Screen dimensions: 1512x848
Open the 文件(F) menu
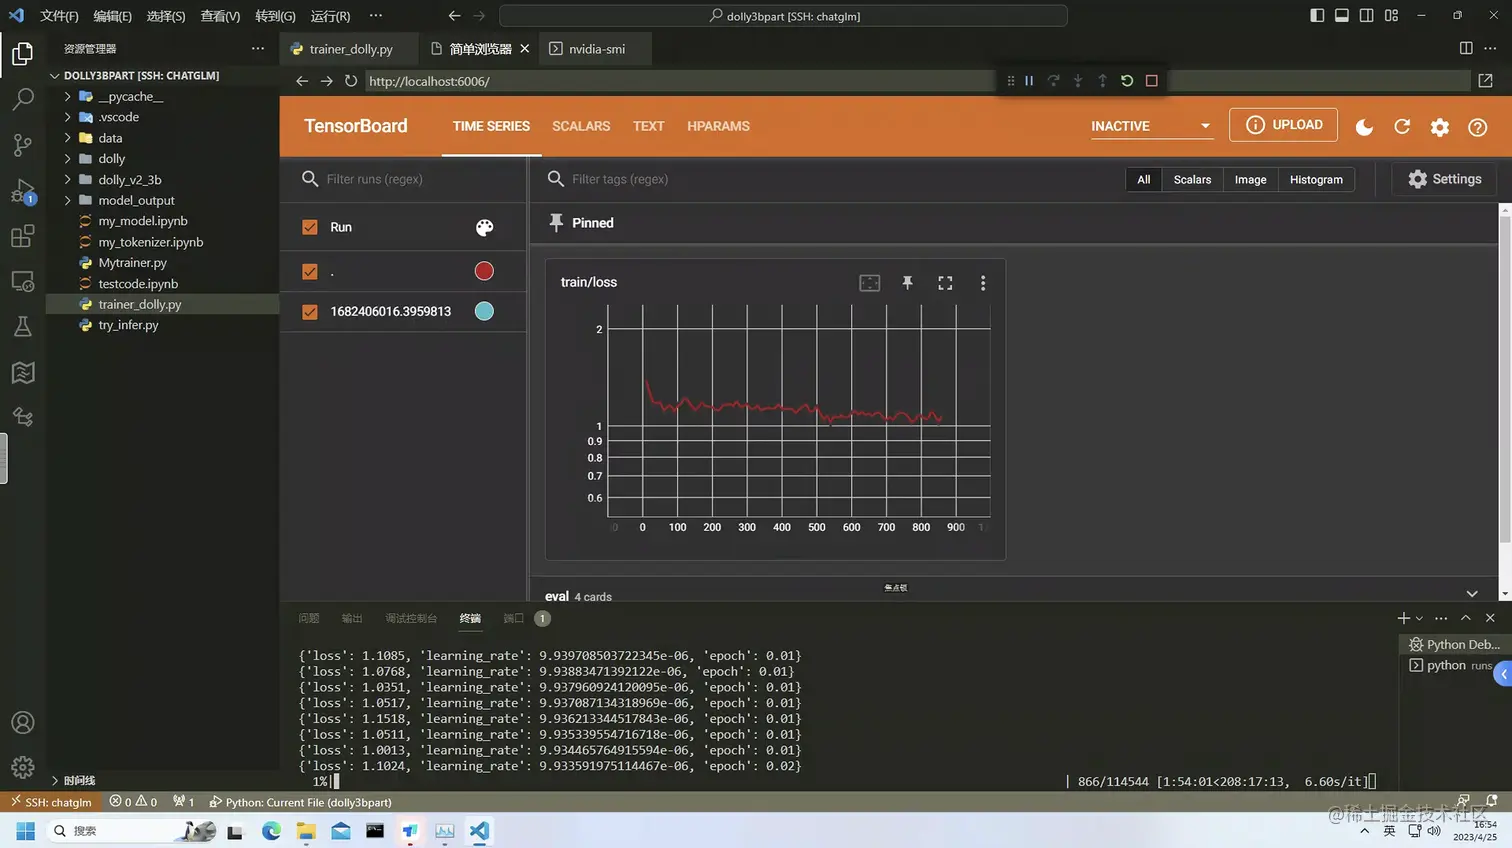pyautogui.click(x=59, y=16)
